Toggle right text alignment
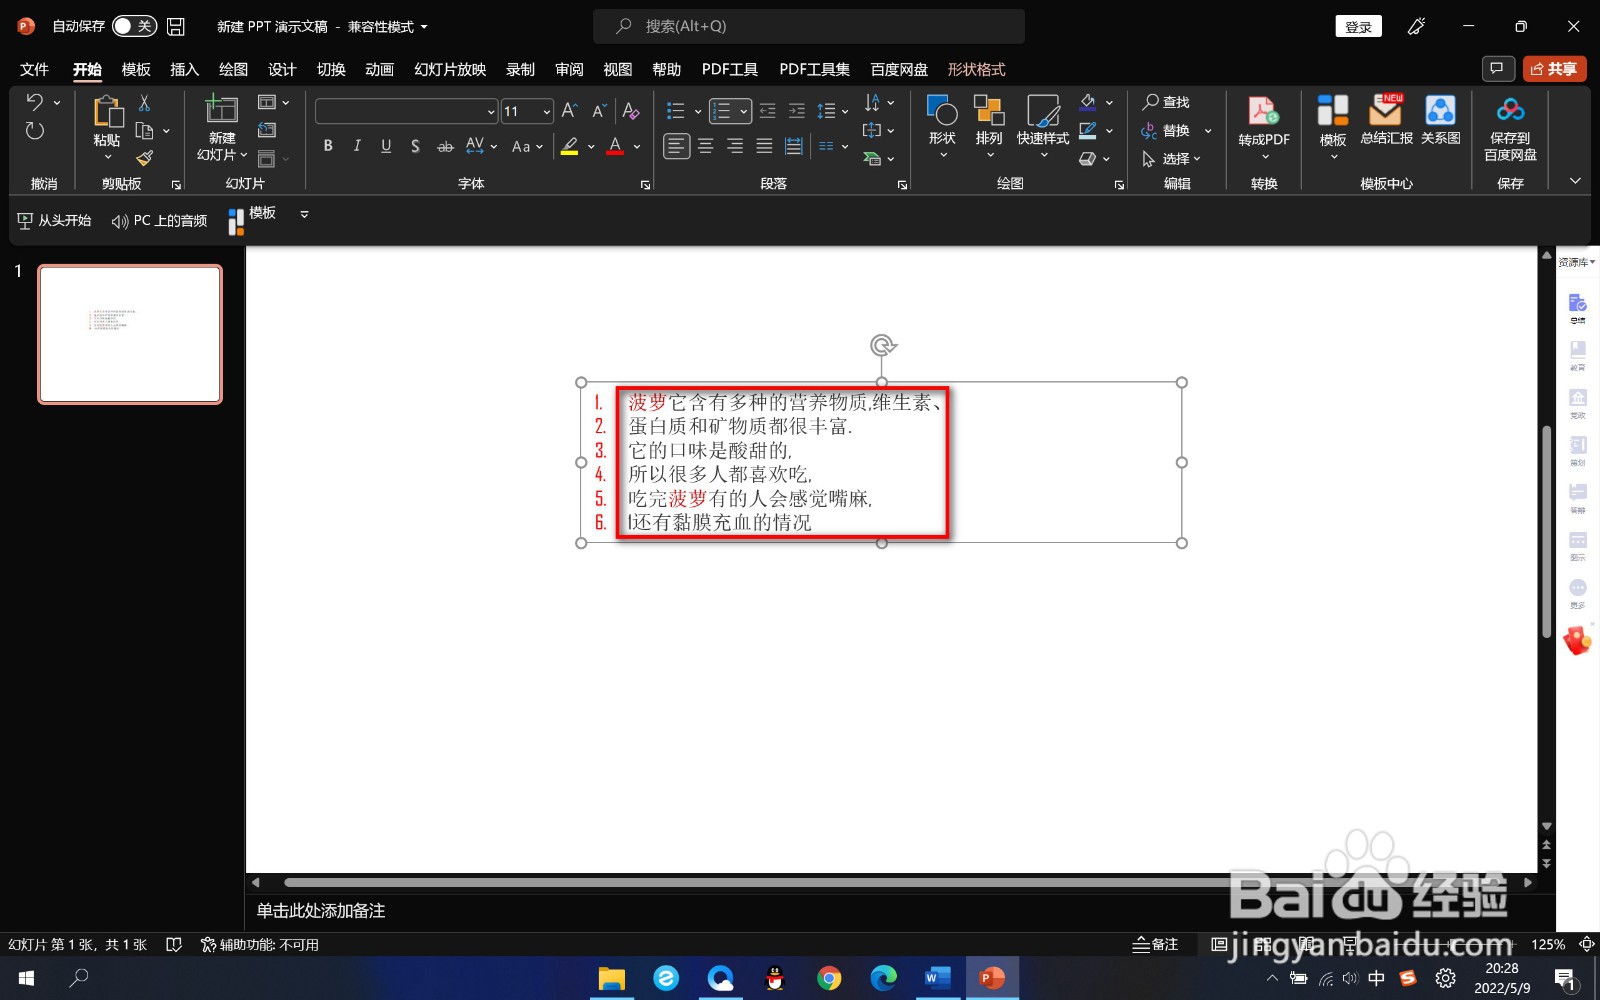 [735, 146]
